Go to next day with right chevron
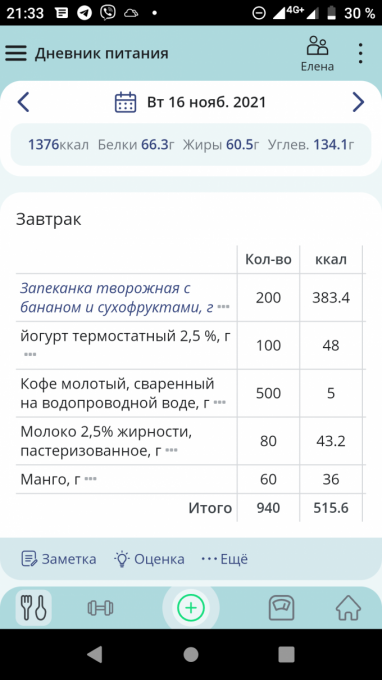Image resolution: width=382 pixels, height=680 pixels. point(358,102)
